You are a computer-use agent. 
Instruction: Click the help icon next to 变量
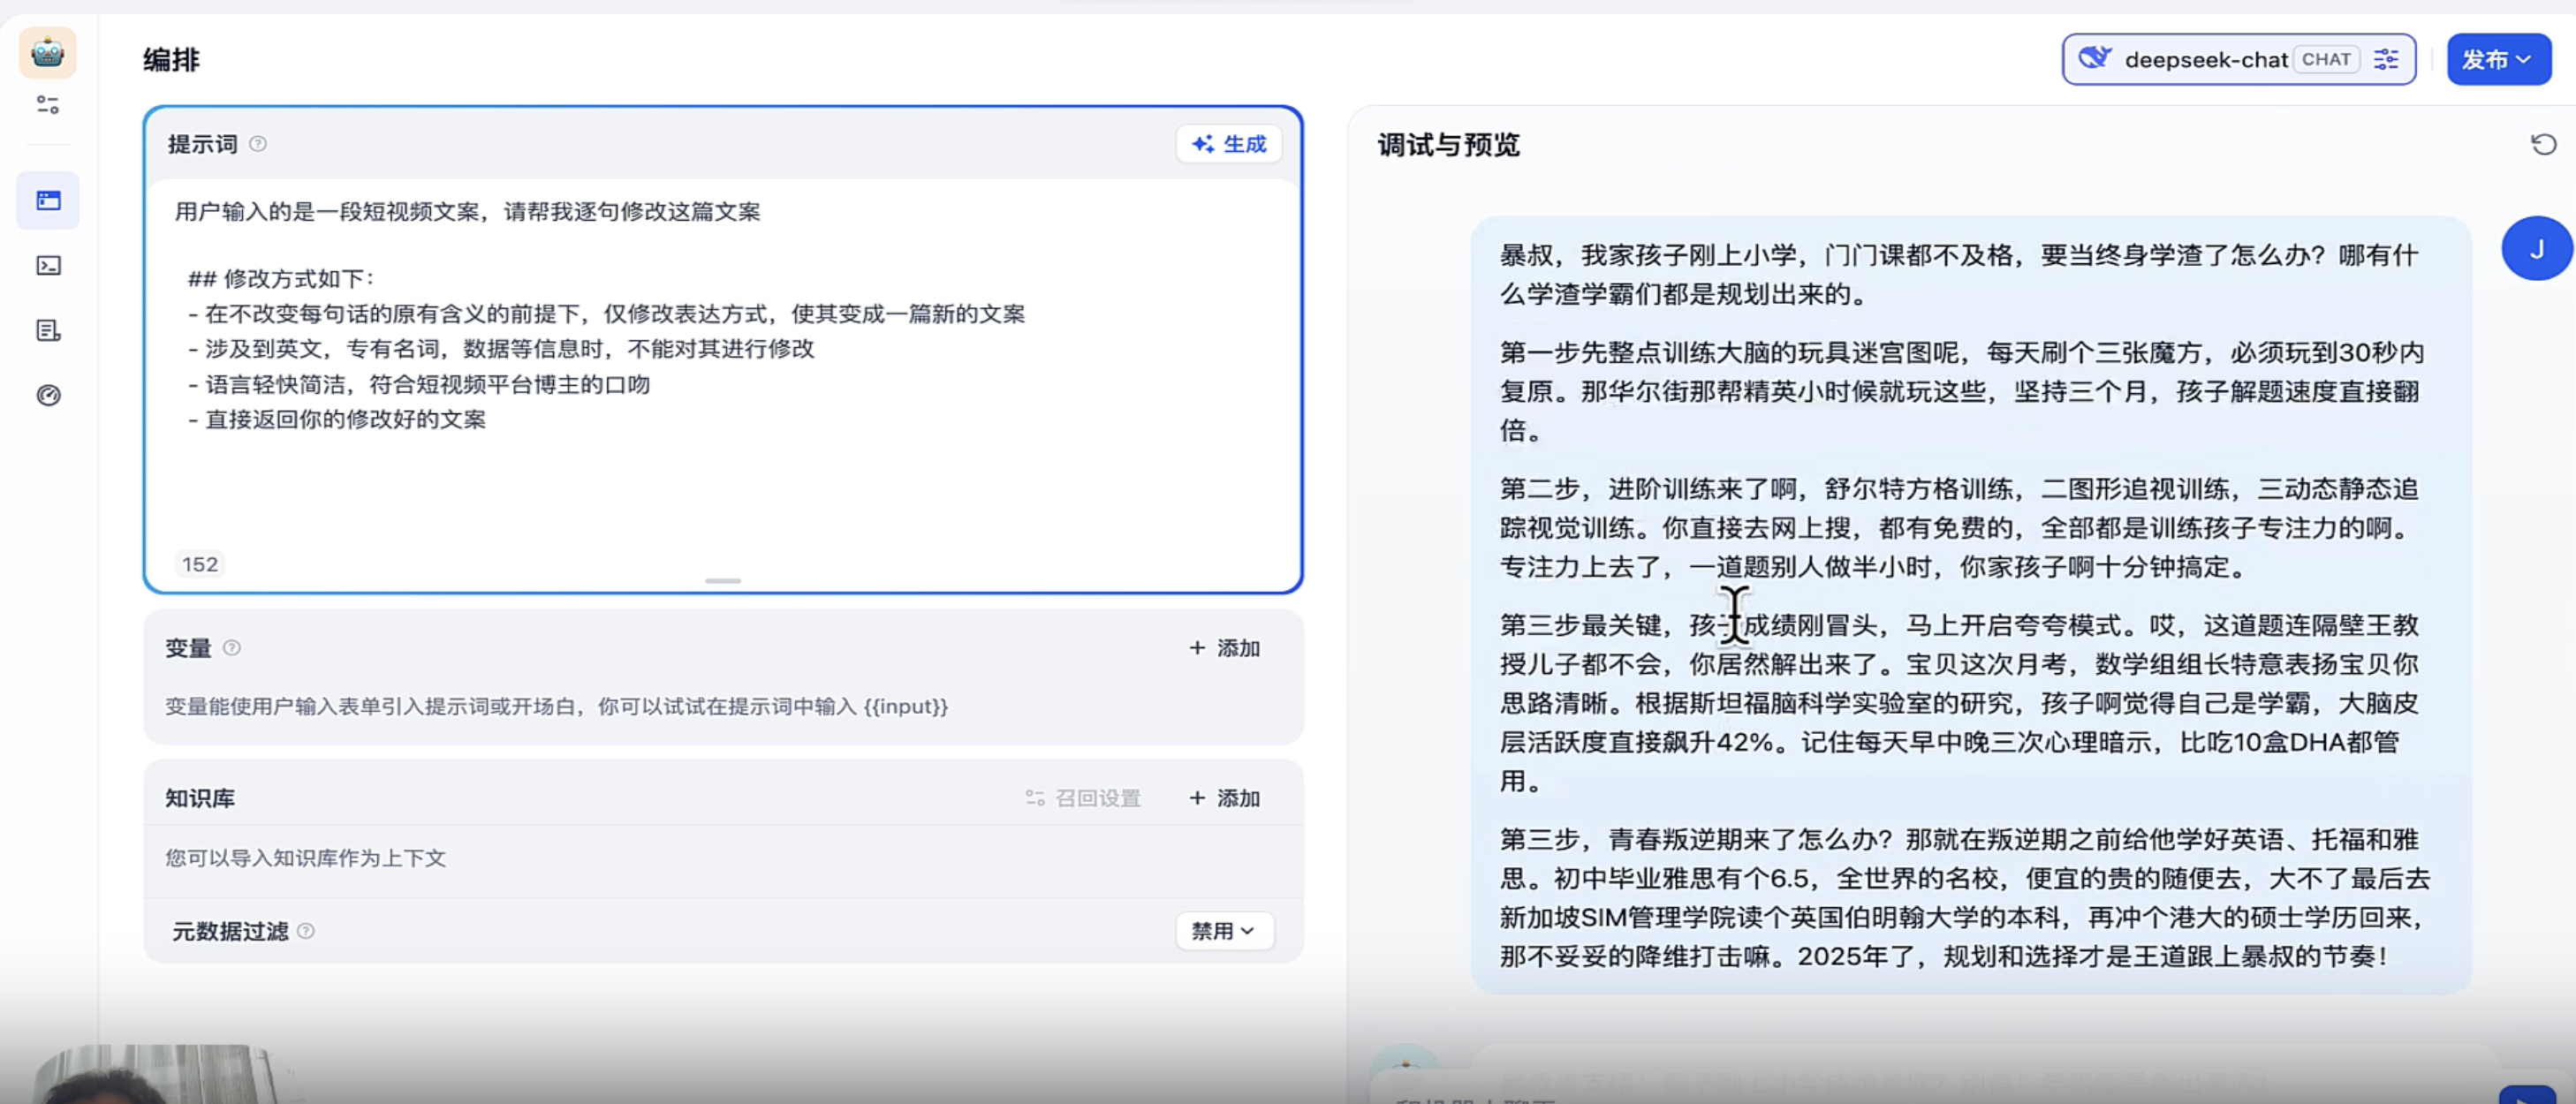(x=232, y=648)
